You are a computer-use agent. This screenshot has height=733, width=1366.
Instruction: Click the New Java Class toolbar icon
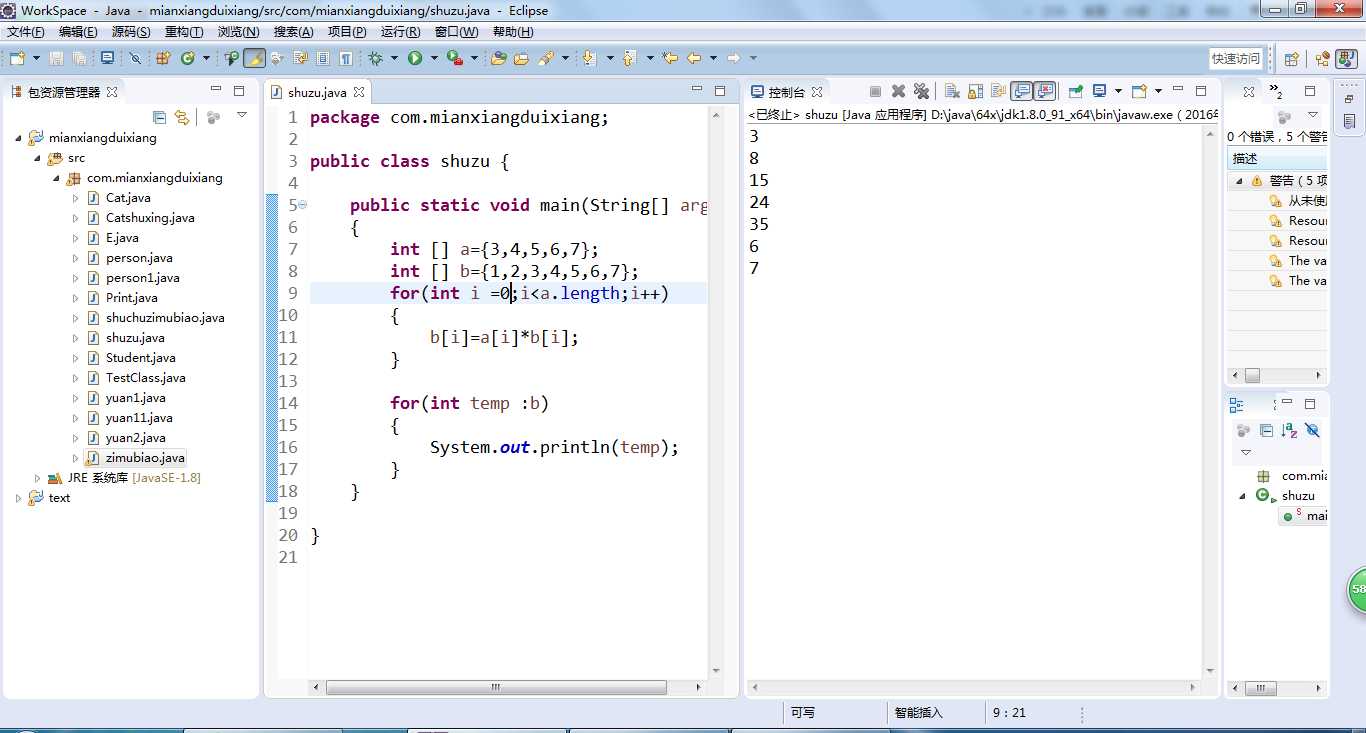pos(187,58)
